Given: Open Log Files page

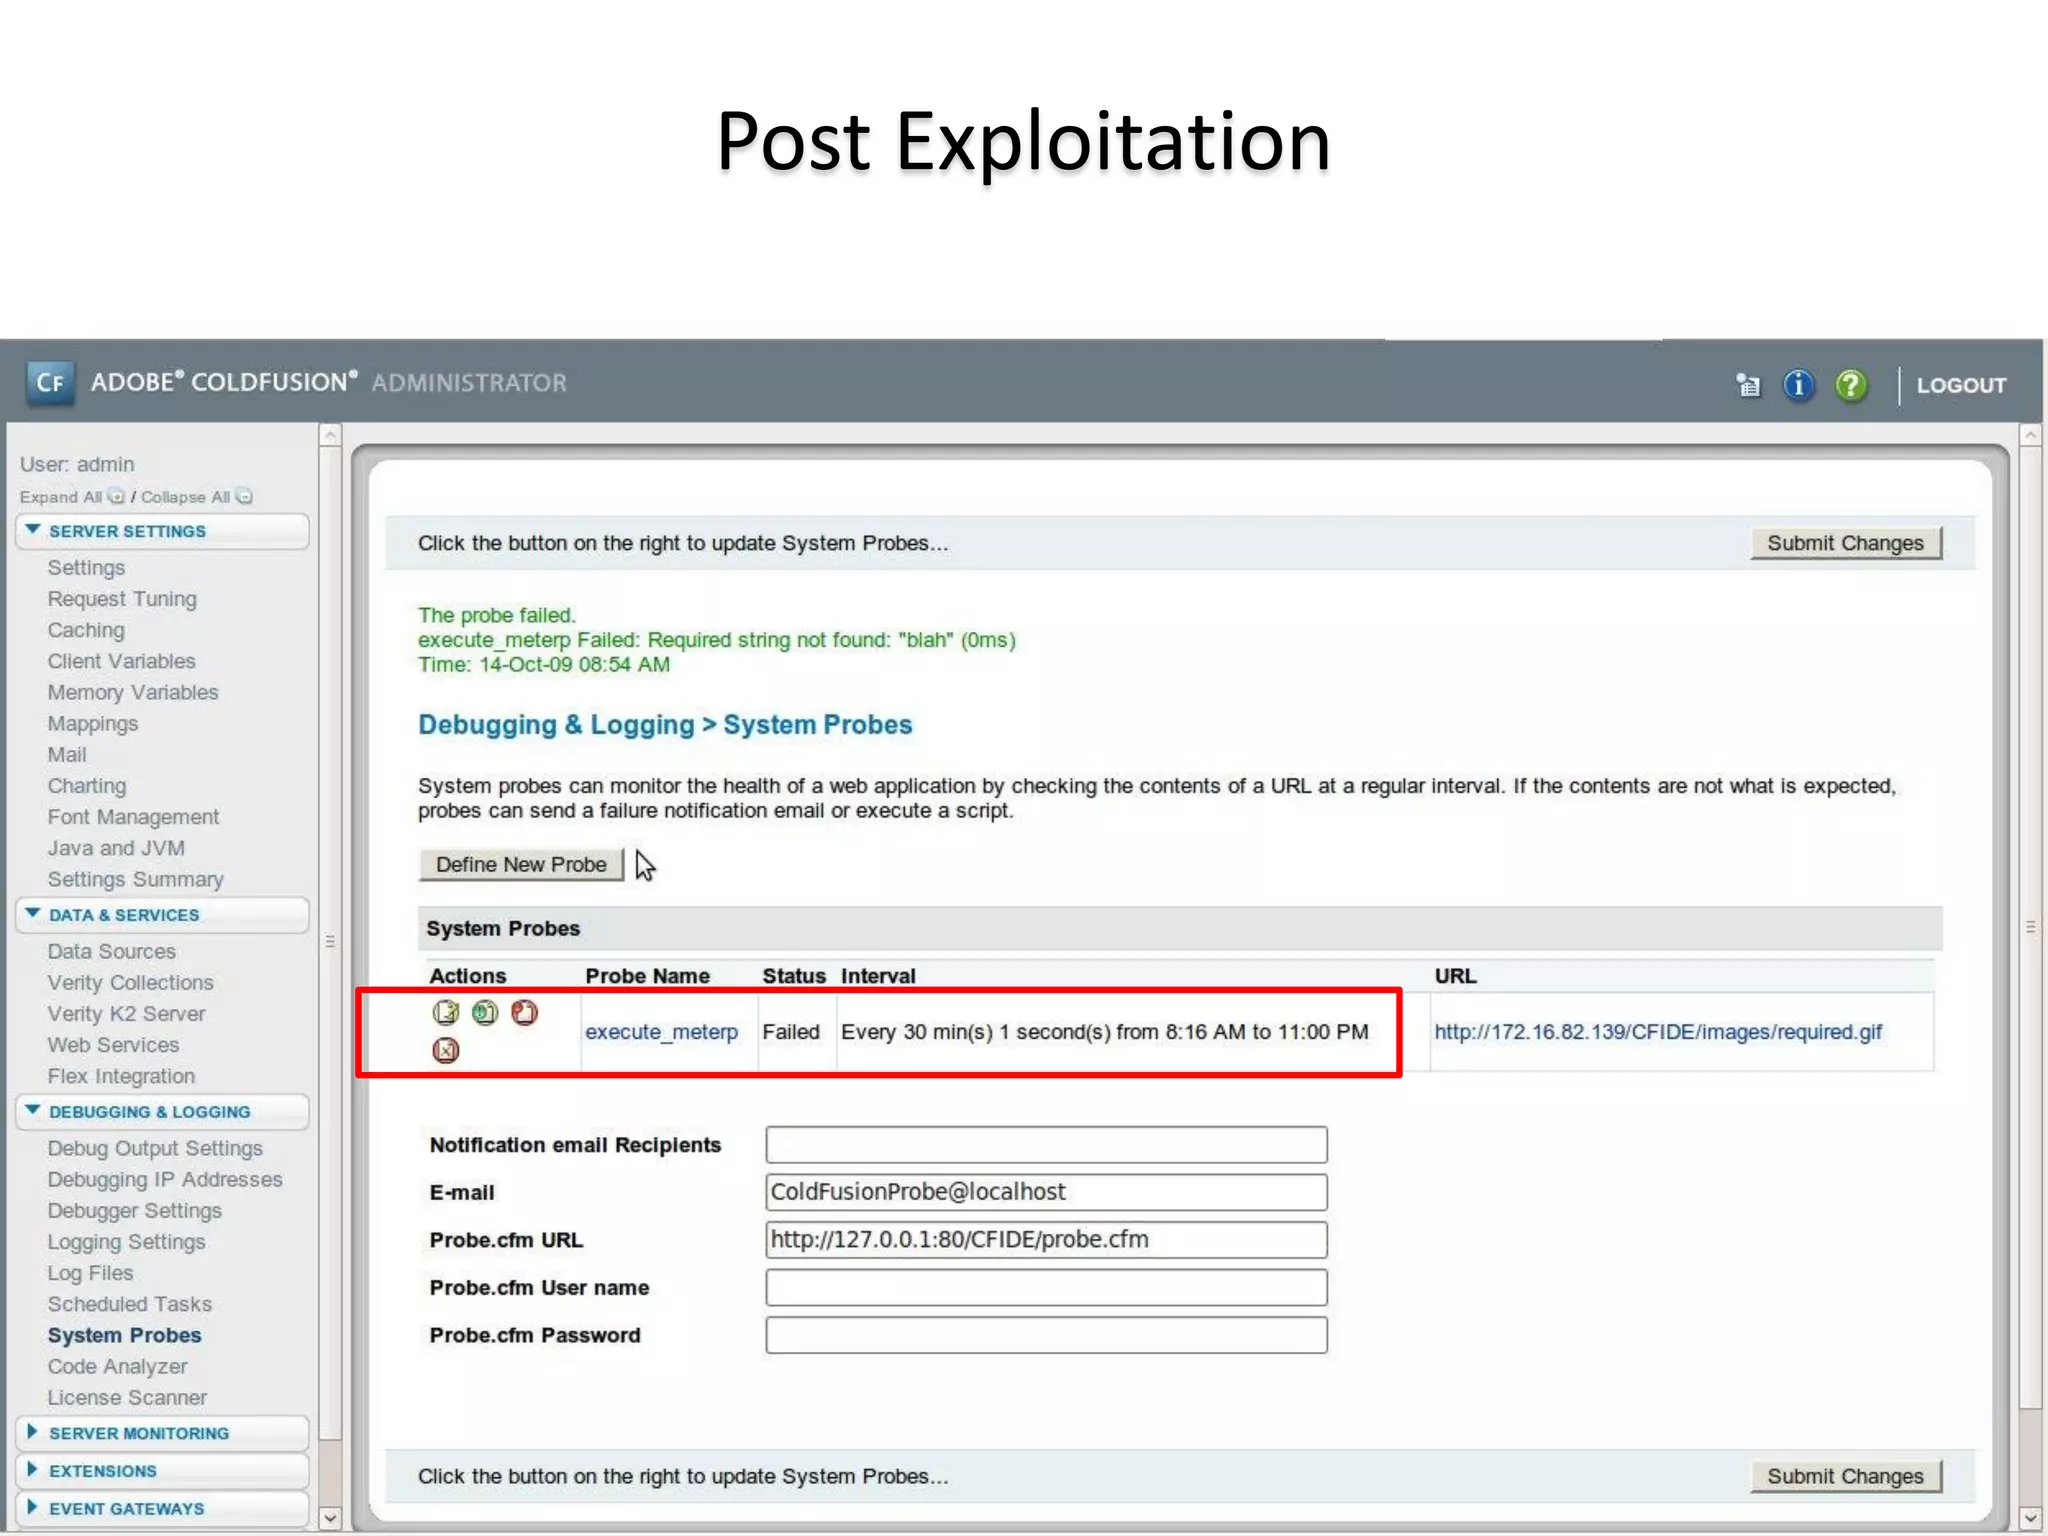Looking at the screenshot, I should coord(90,1273).
